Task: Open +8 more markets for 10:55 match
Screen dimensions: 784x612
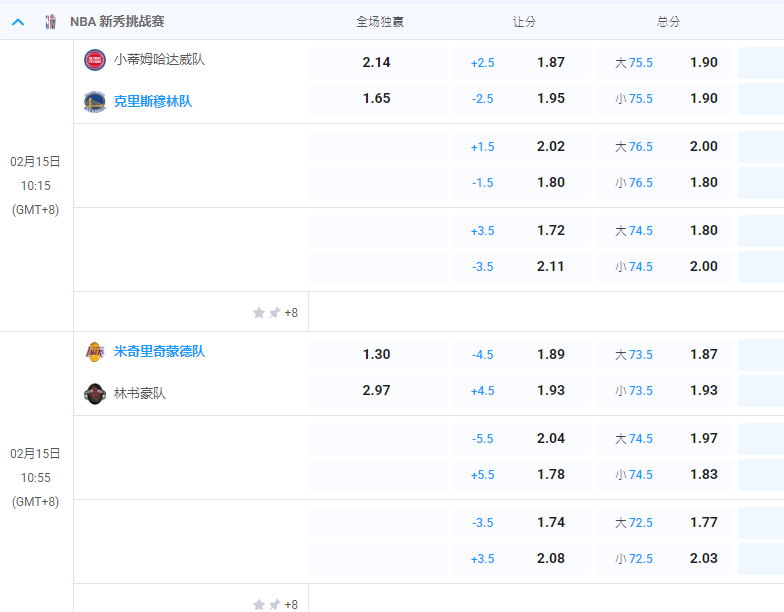Action: pyautogui.click(x=291, y=605)
